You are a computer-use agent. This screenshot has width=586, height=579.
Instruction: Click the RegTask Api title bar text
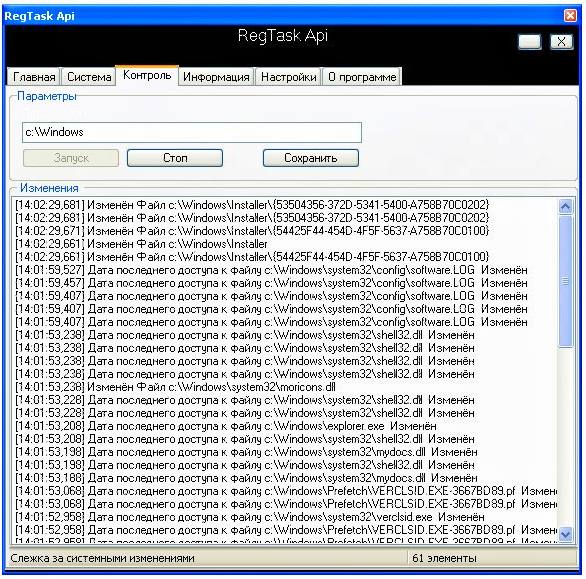click(39, 16)
